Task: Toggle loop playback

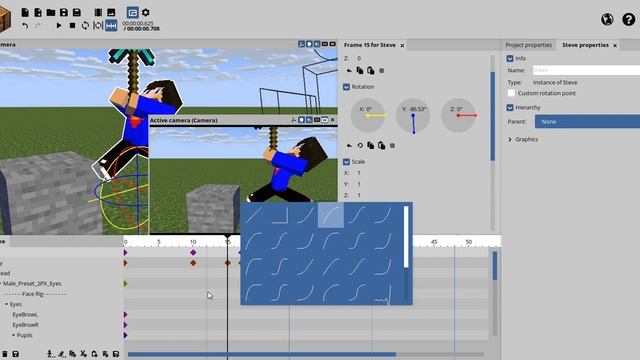Action: pyautogui.click(x=85, y=25)
